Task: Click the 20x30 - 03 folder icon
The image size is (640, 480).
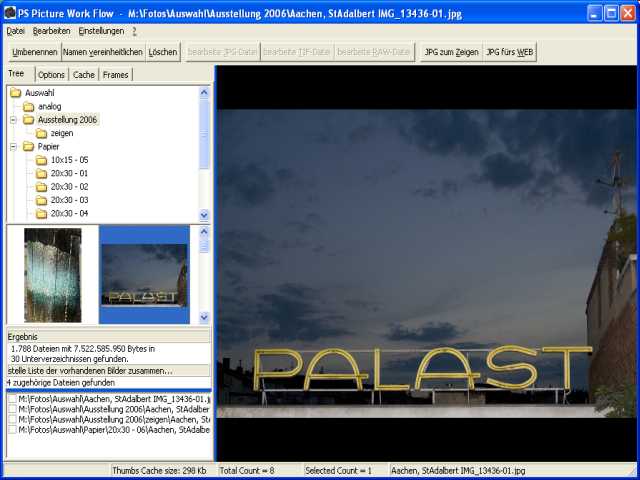Action: click(41, 200)
